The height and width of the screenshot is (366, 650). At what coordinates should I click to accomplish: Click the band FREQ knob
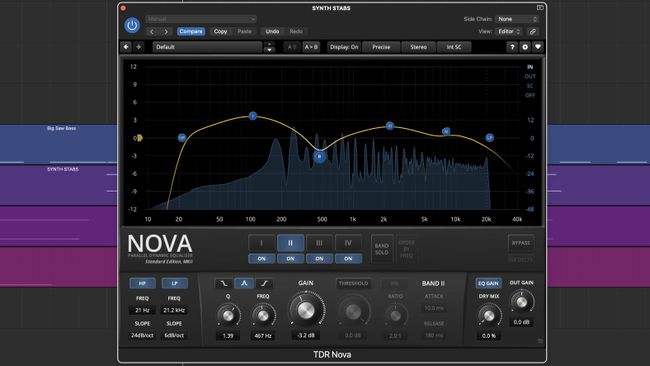pyautogui.click(x=263, y=316)
